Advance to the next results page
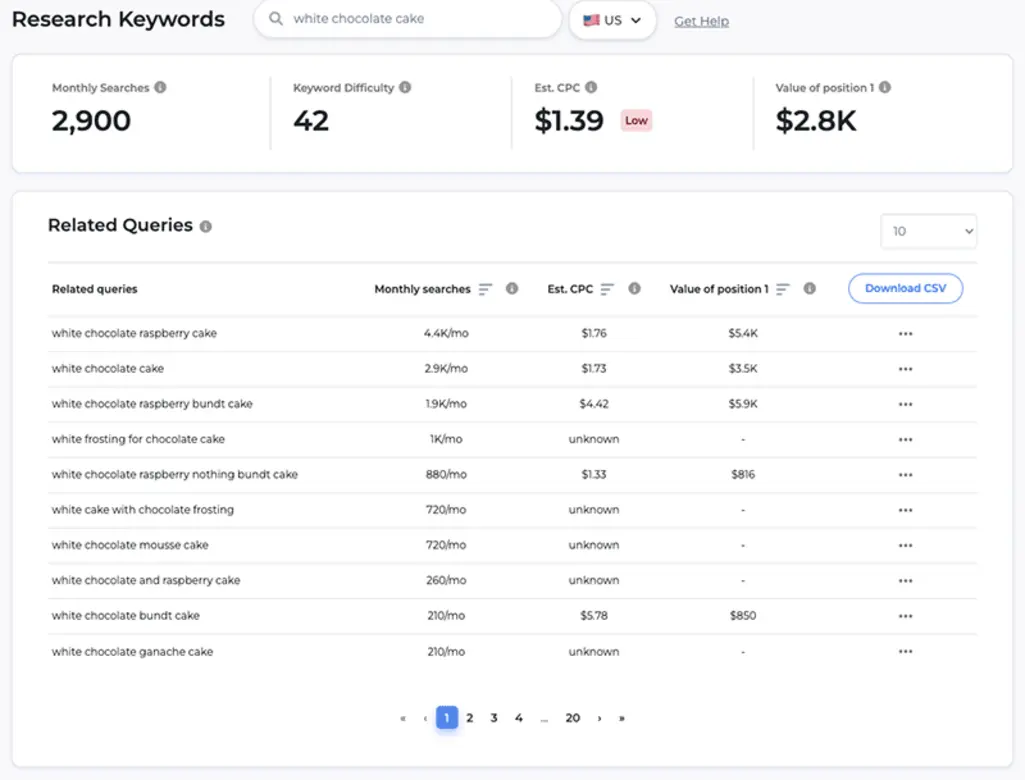 [x=599, y=717]
